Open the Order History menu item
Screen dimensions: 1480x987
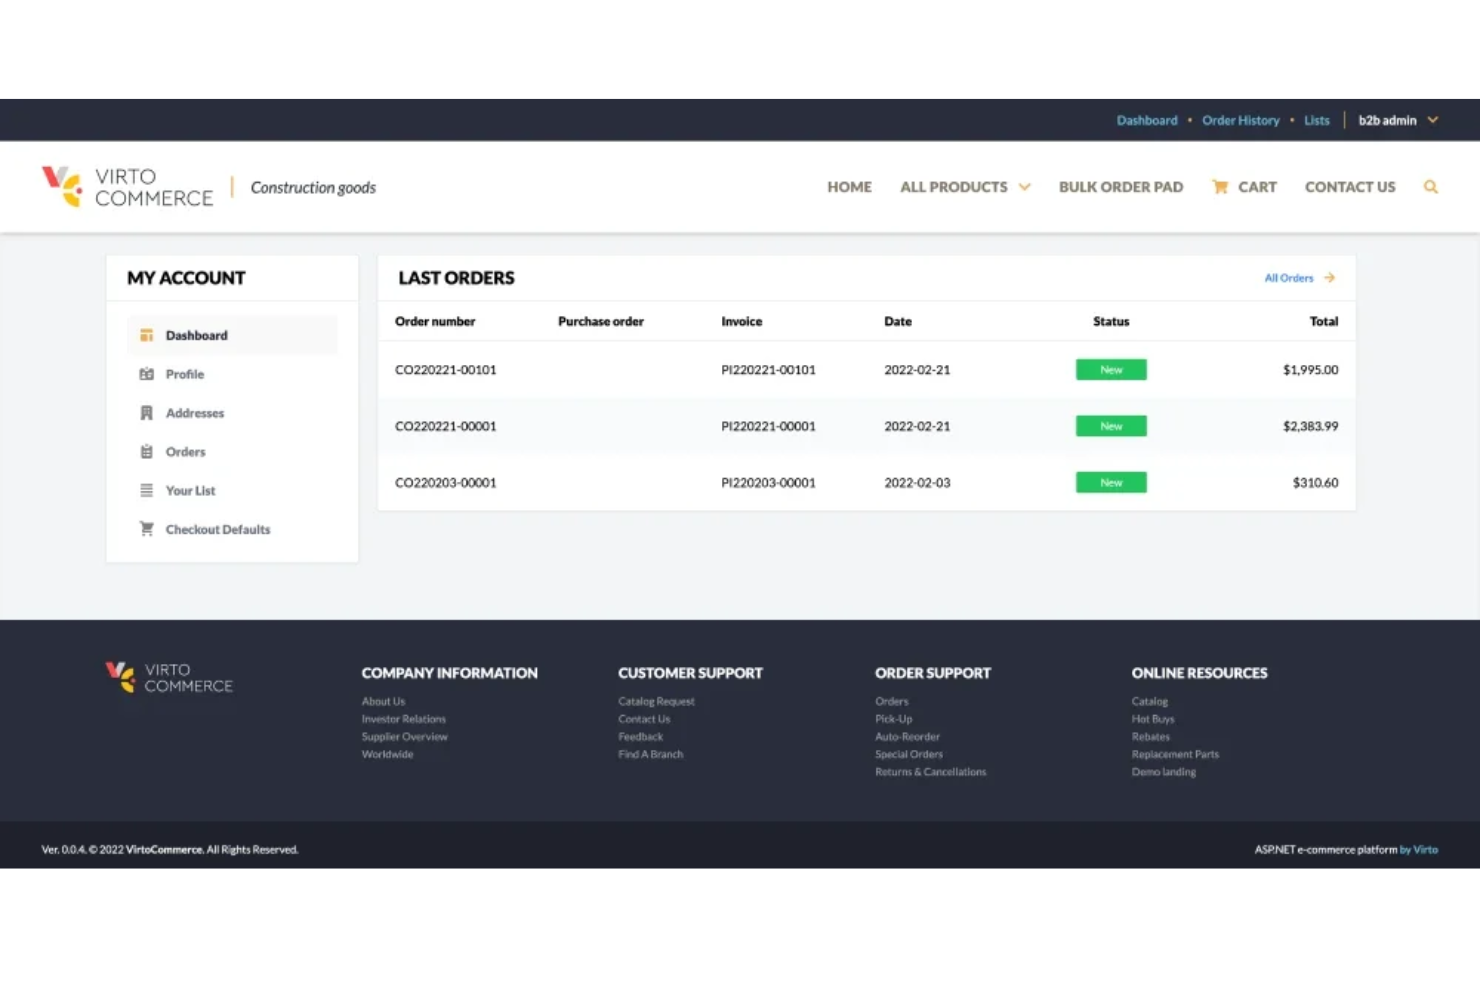point(1240,119)
